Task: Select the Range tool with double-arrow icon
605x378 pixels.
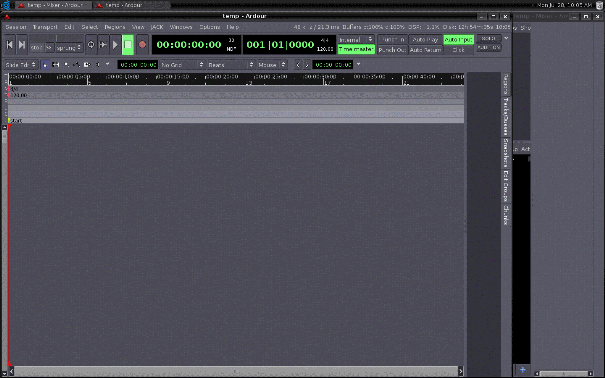Action: (56, 65)
